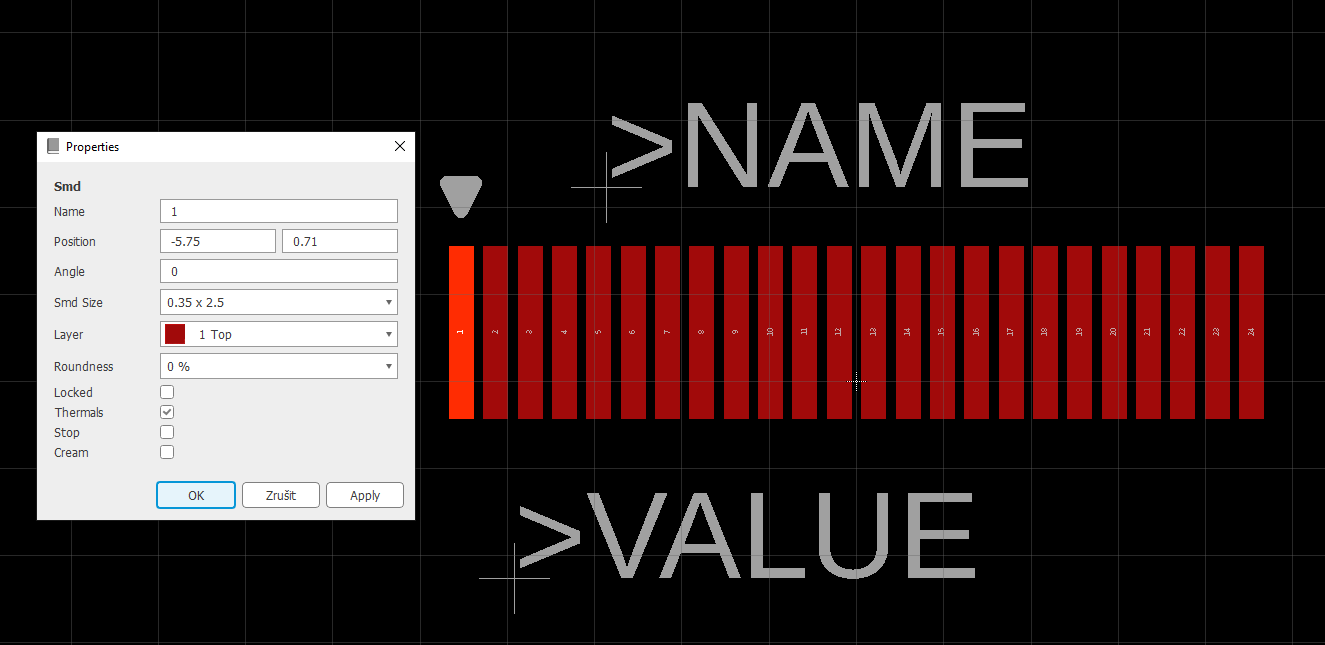This screenshot has width=1325, height=645.
Task: Click the gray pin-1 marker triangle
Action: pos(461,193)
